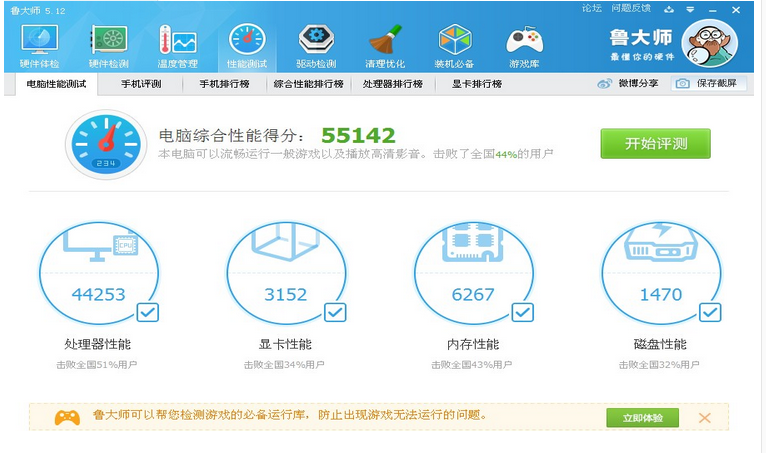
Task: Open the 问题反馈 feedback link
Action: coord(631,8)
